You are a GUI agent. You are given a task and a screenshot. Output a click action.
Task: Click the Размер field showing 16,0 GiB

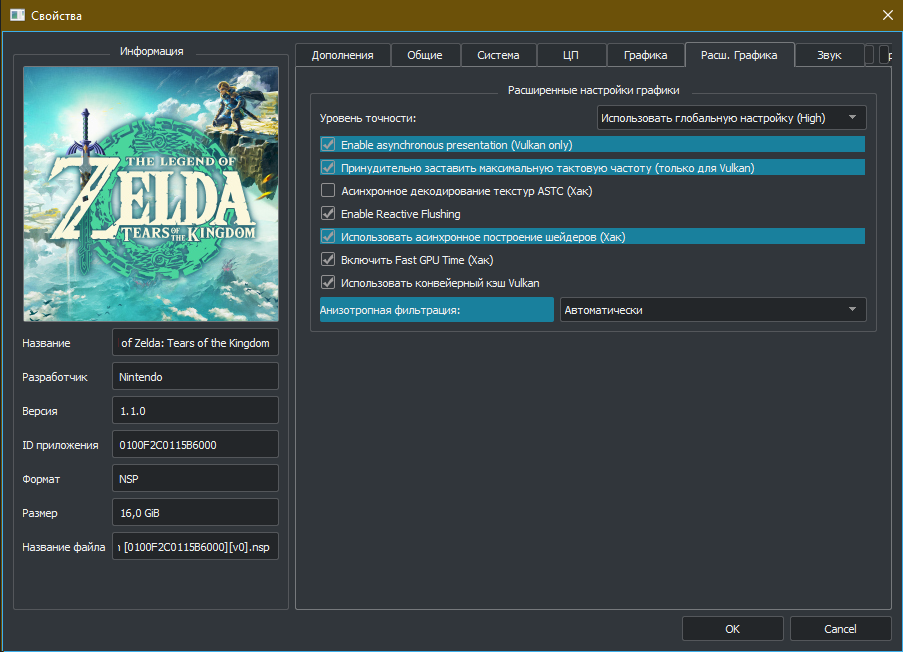coord(195,513)
